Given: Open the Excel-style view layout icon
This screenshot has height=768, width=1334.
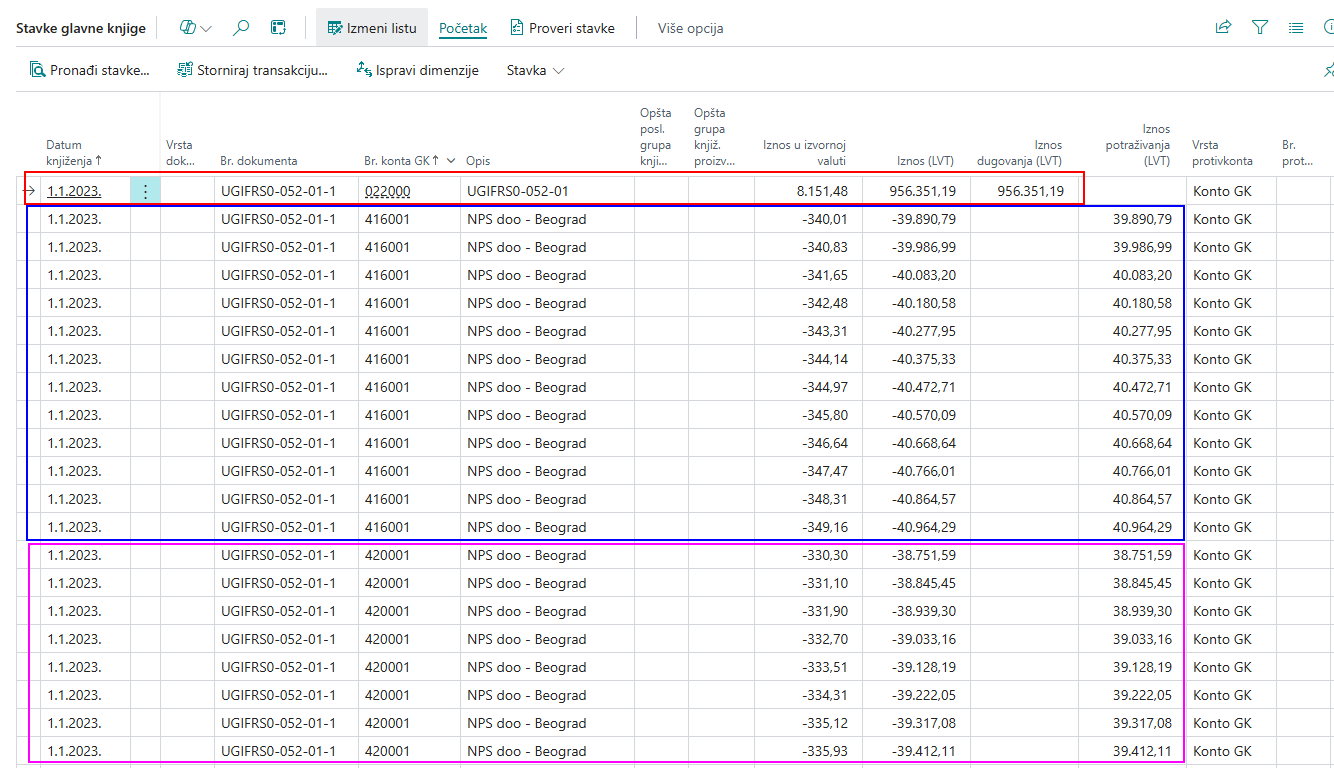Looking at the screenshot, I should (279, 28).
